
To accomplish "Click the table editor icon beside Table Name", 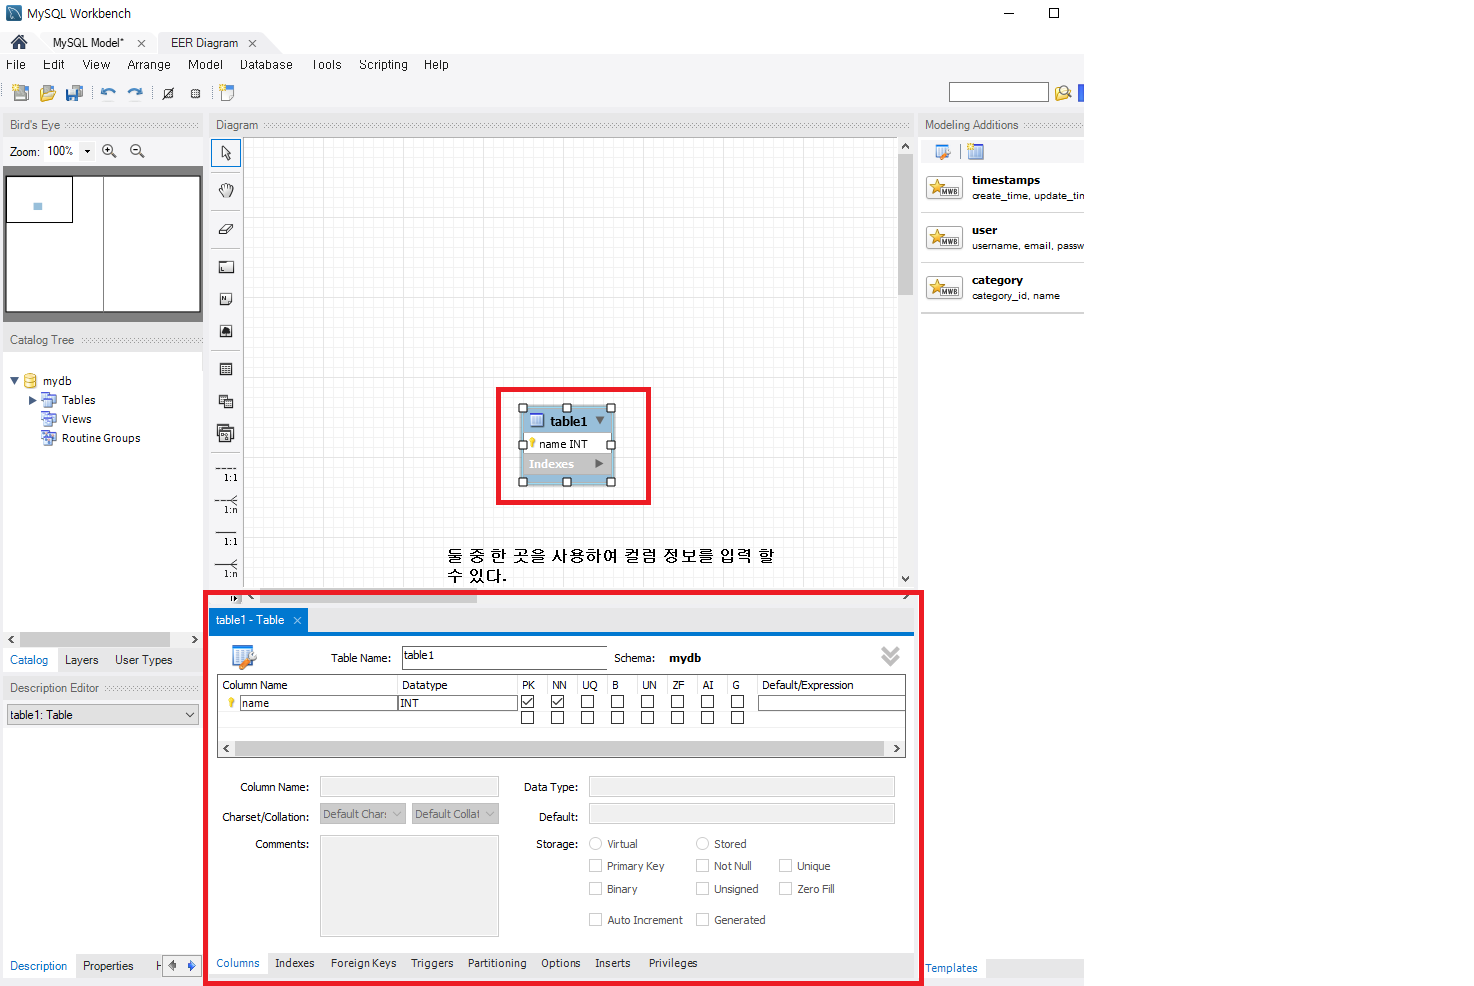I will click(x=244, y=656).
